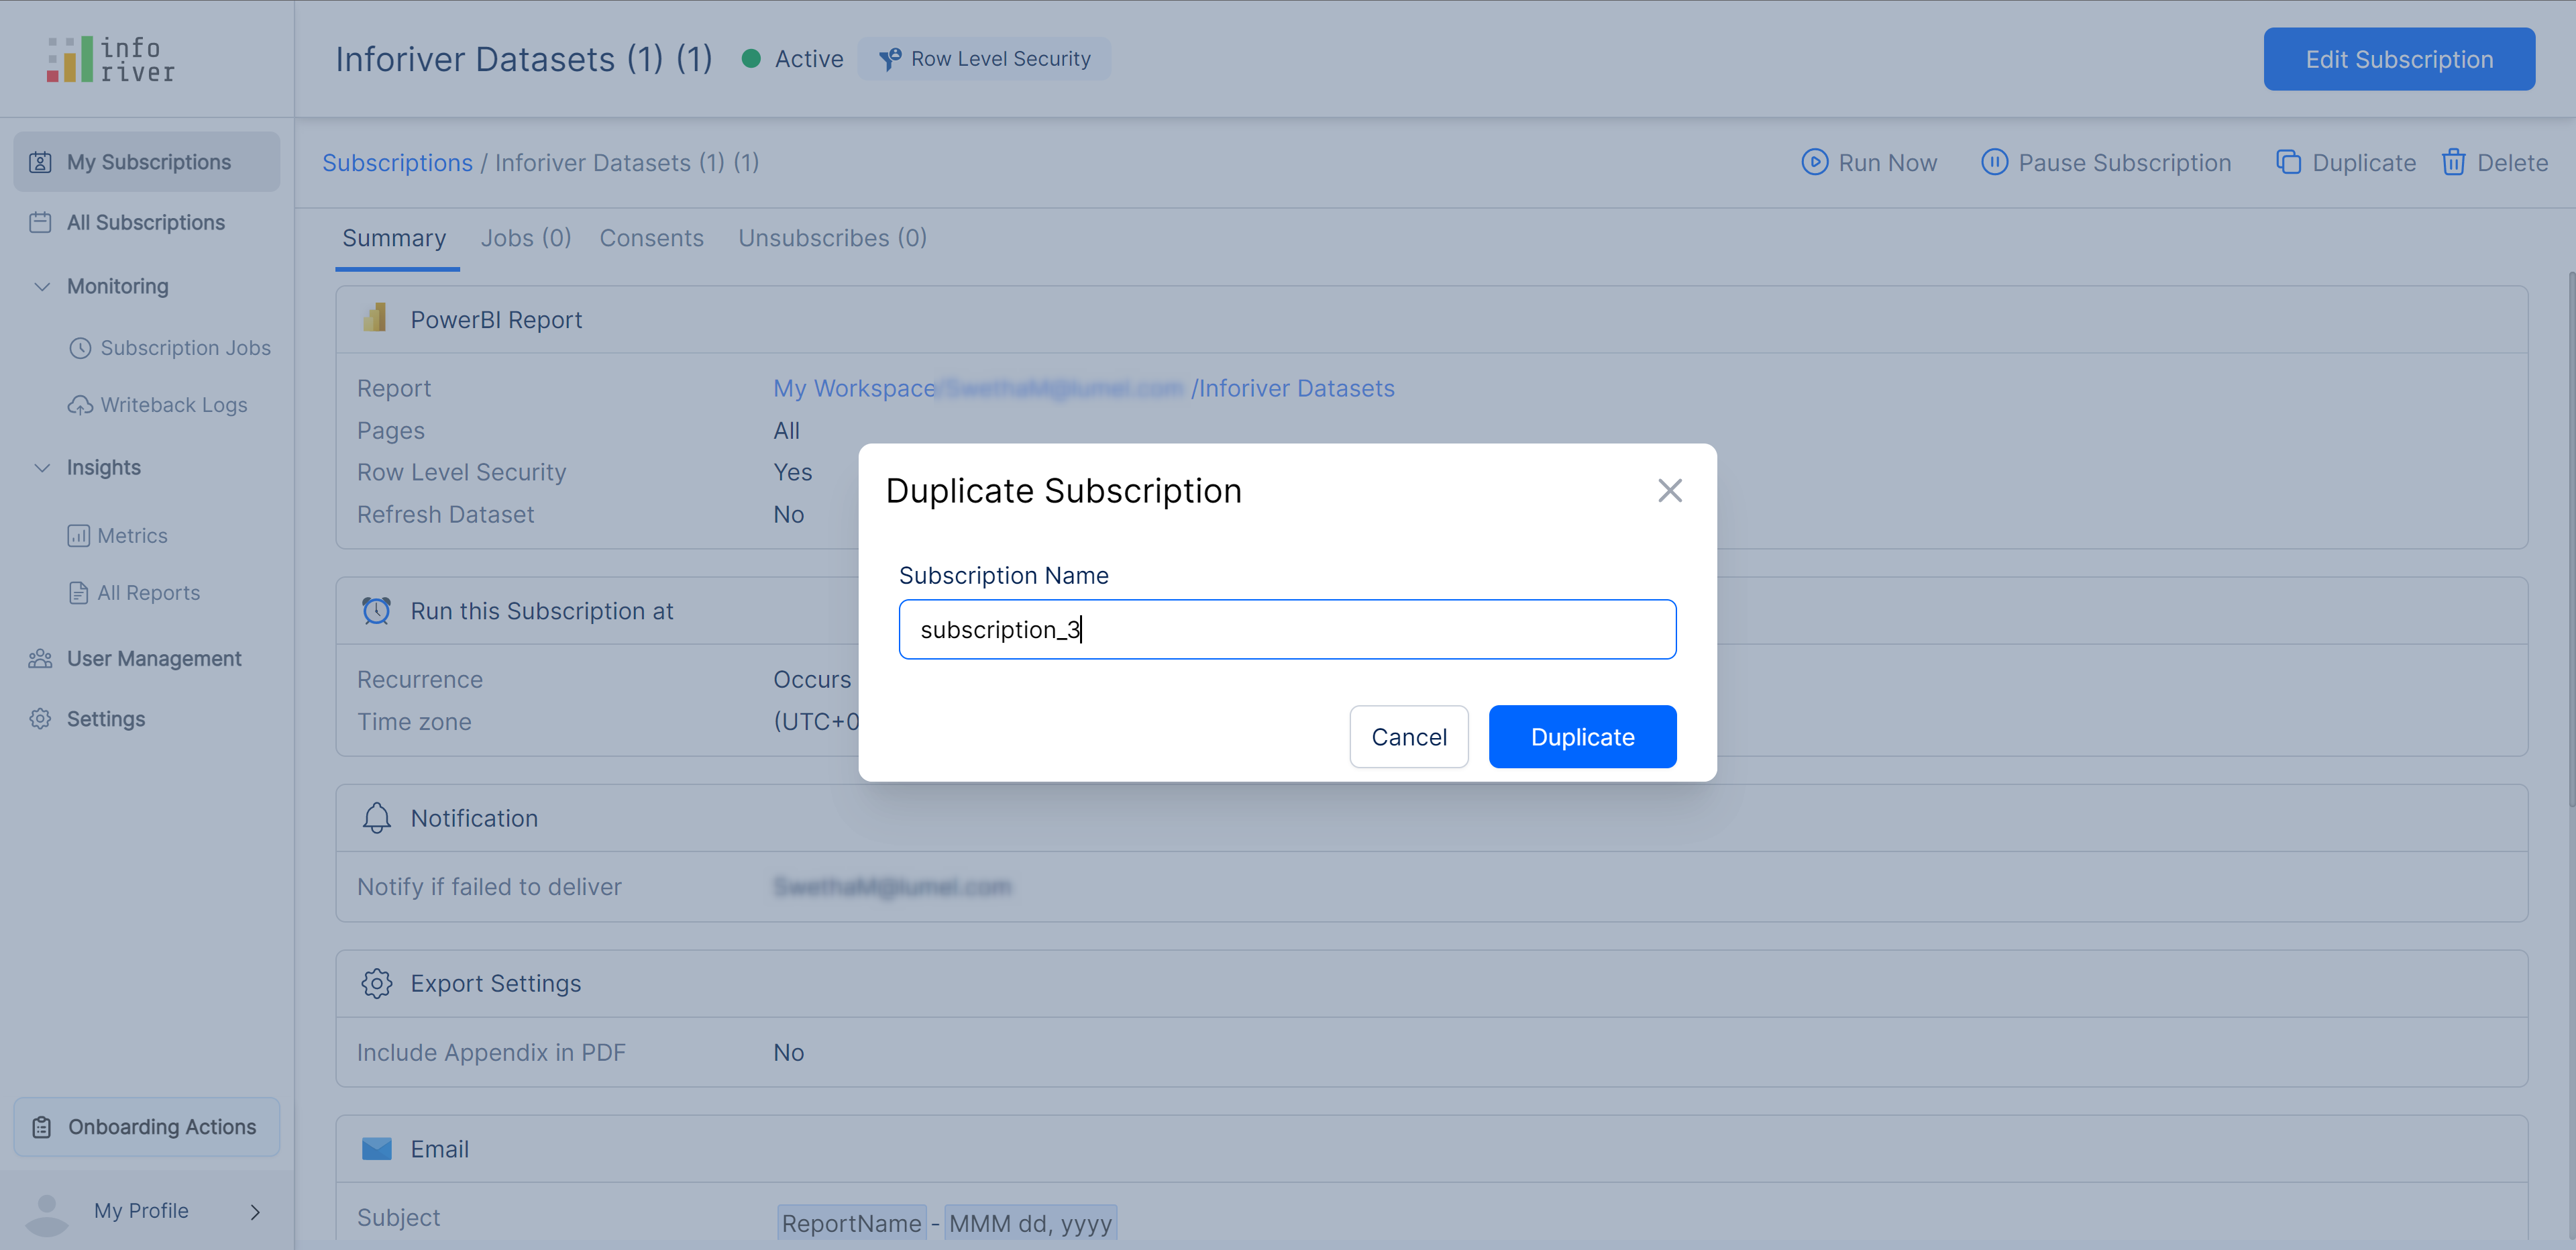Close the Duplicate Subscription dialog

[1669, 490]
